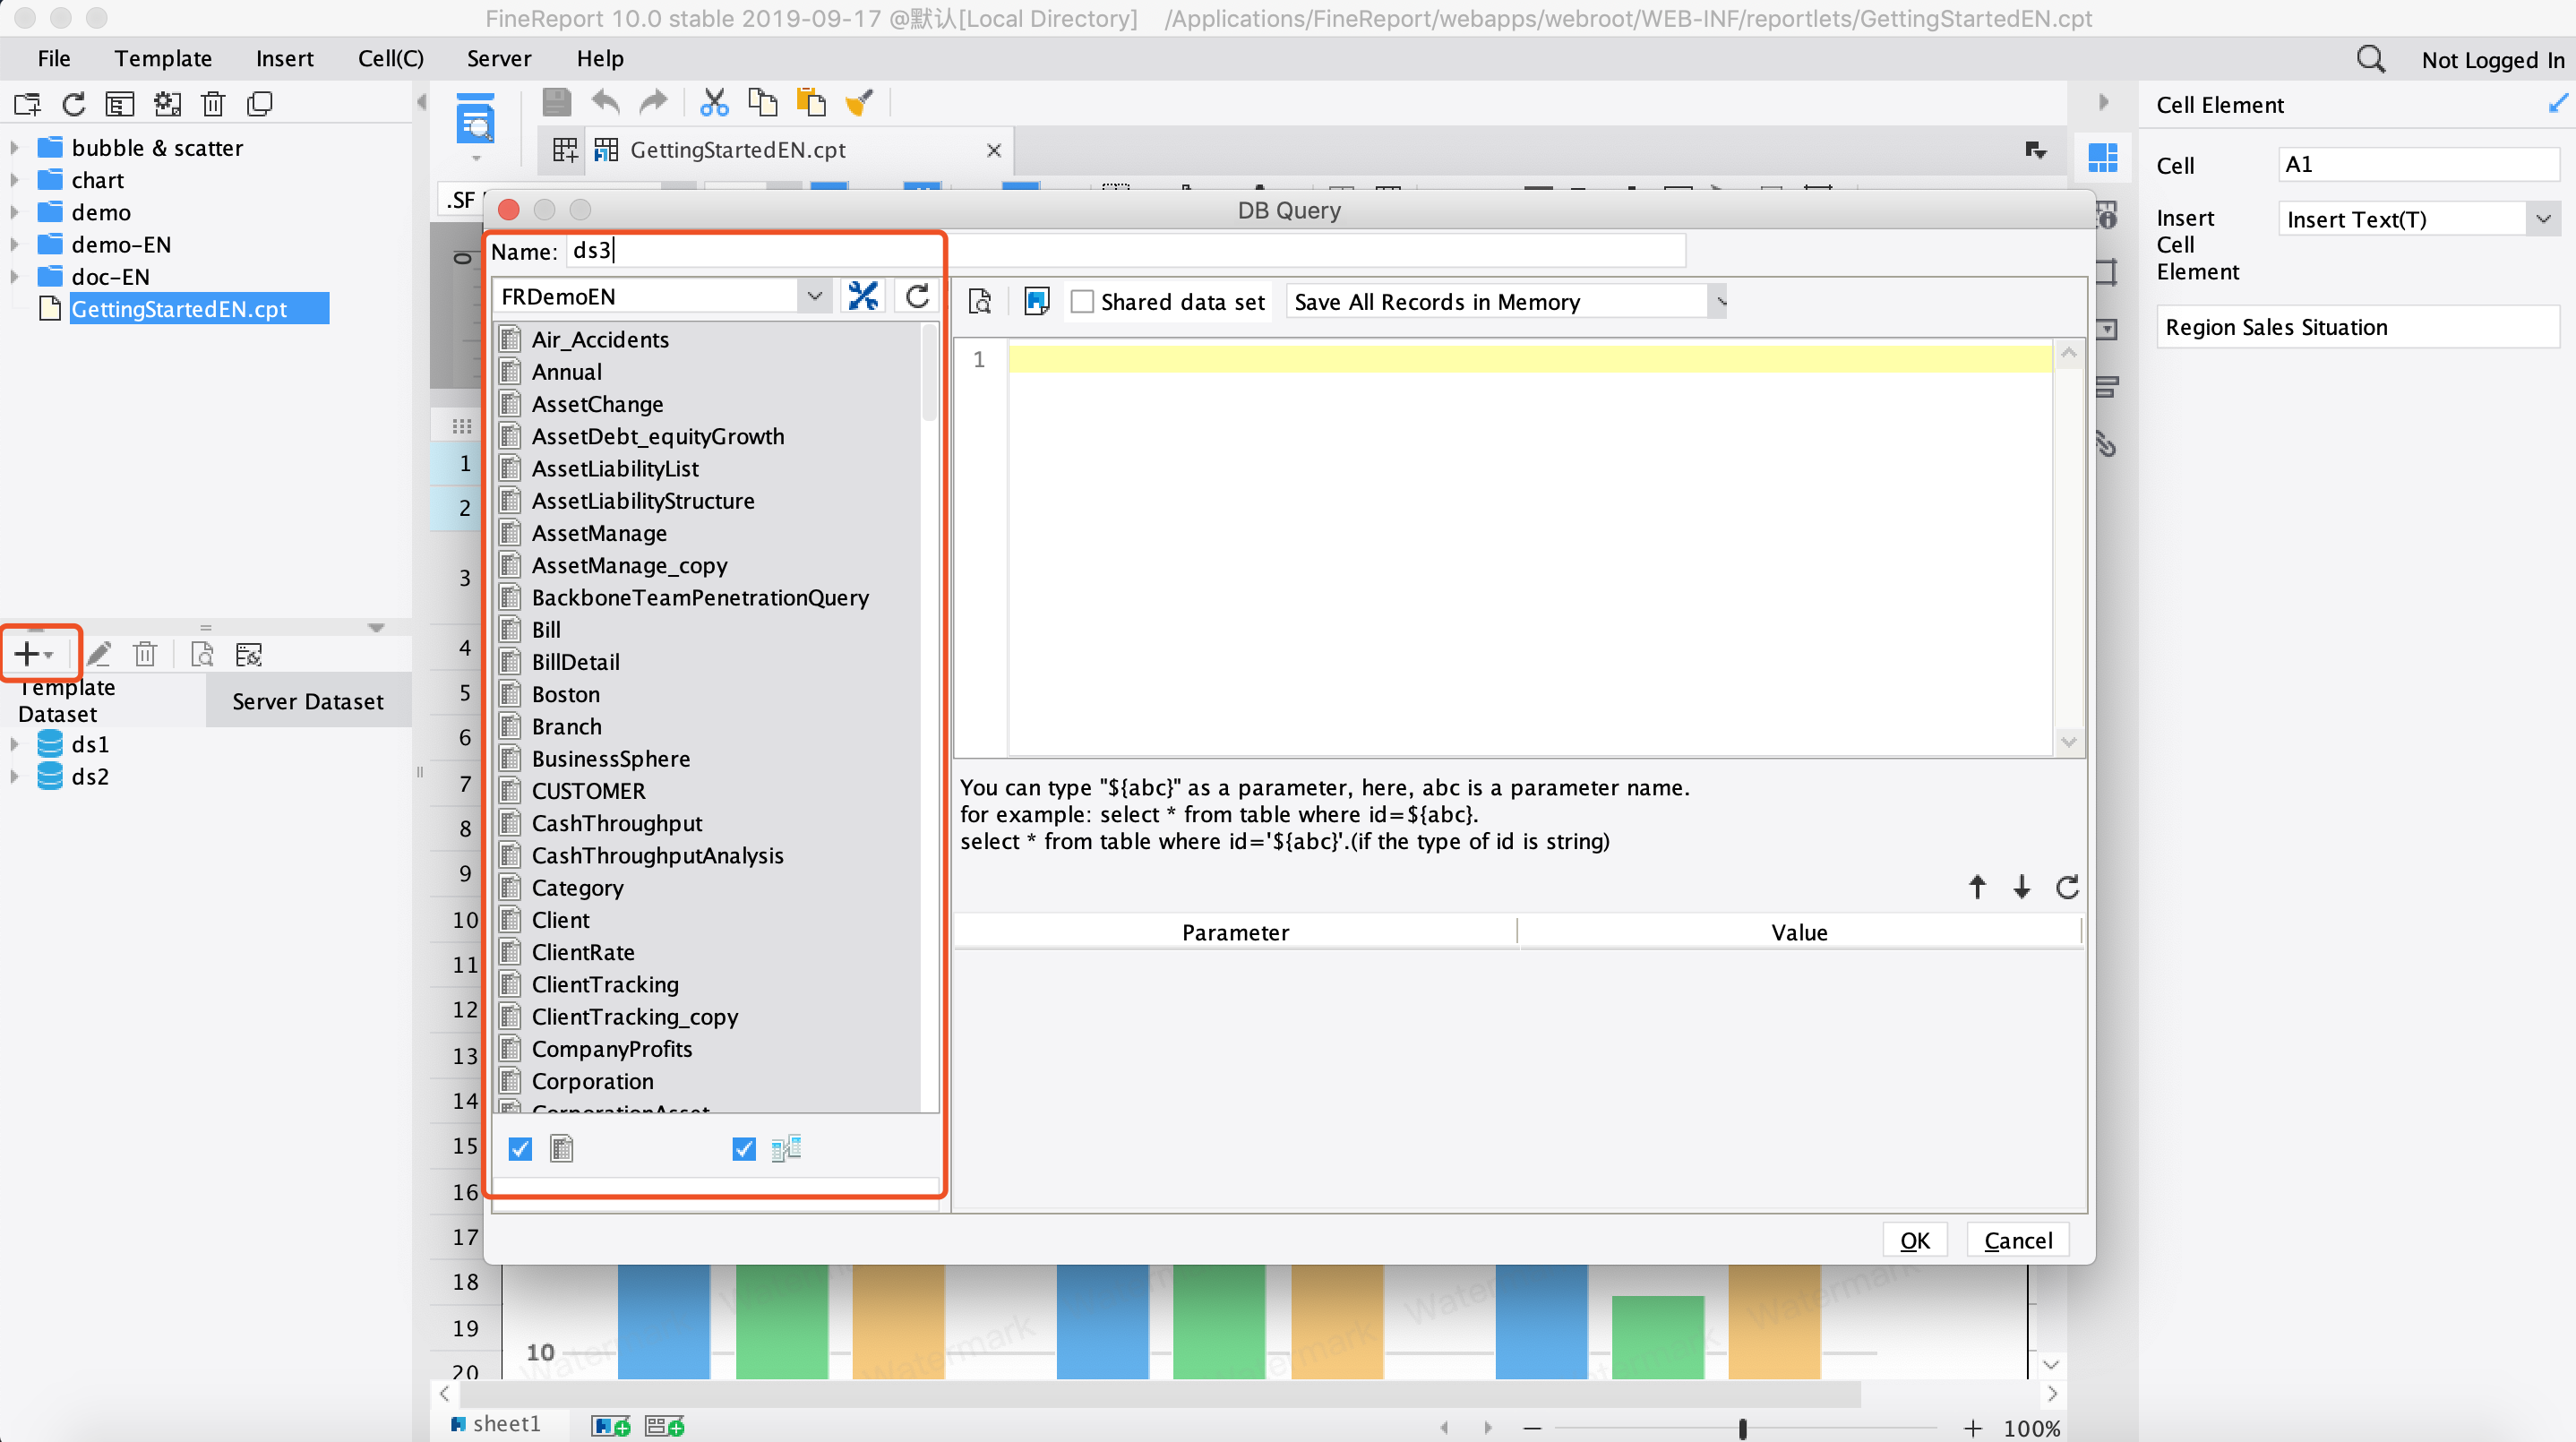This screenshot has height=1442, width=2576.
Task: Open the FRDemoEN connection dropdown
Action: [814, 296]
